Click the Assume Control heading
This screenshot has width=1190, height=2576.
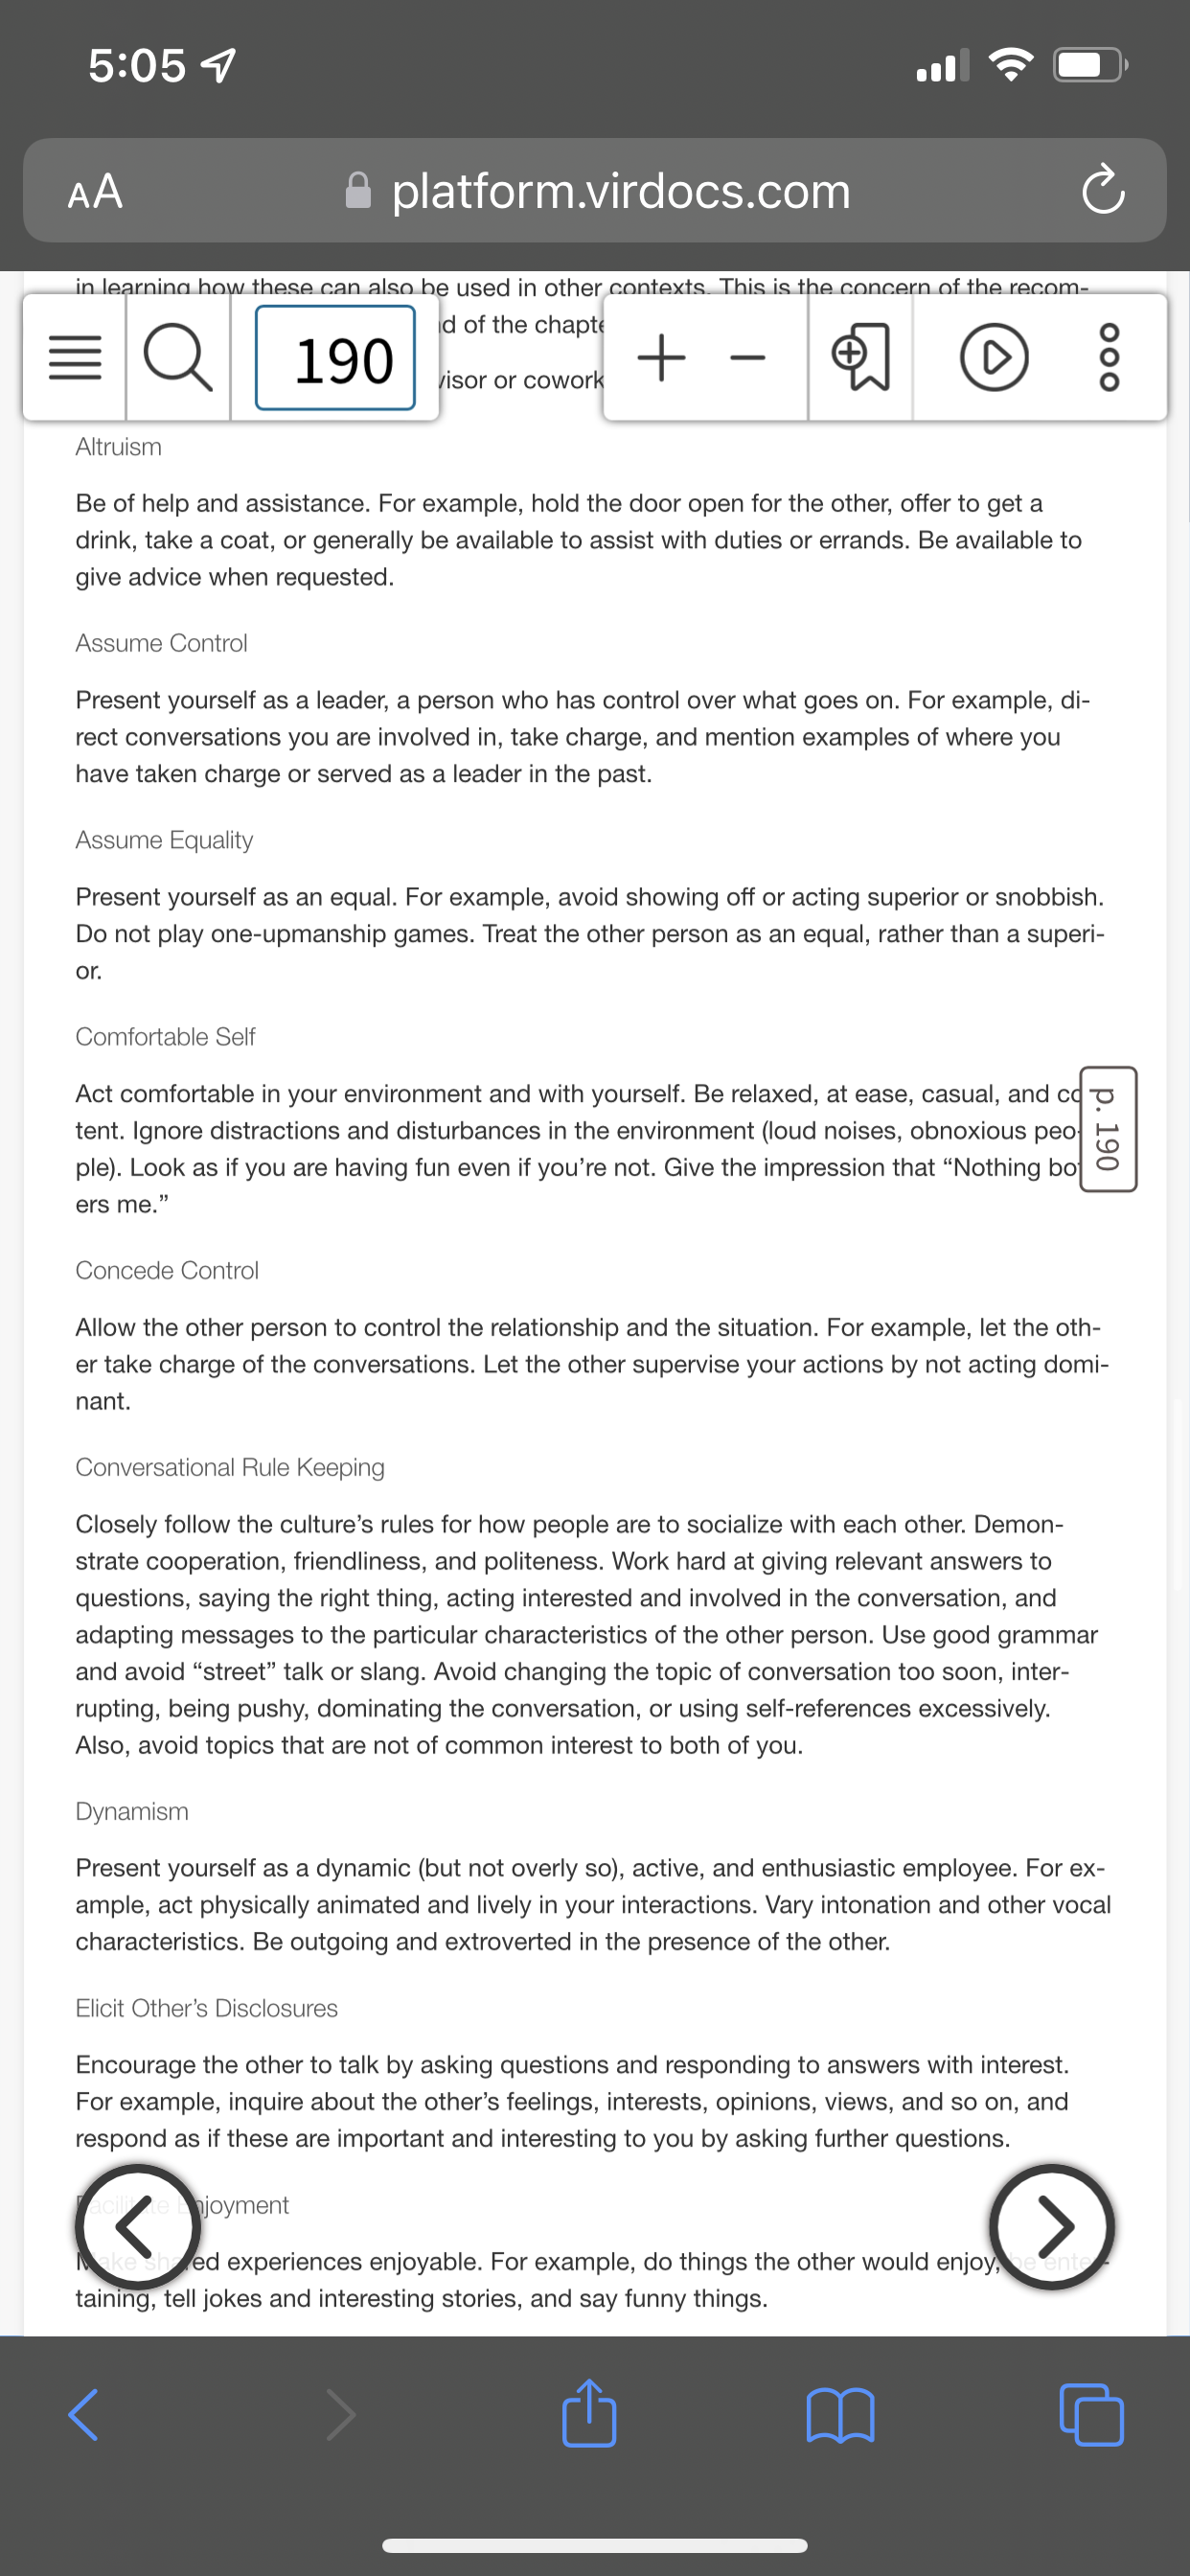click(161, 643)
